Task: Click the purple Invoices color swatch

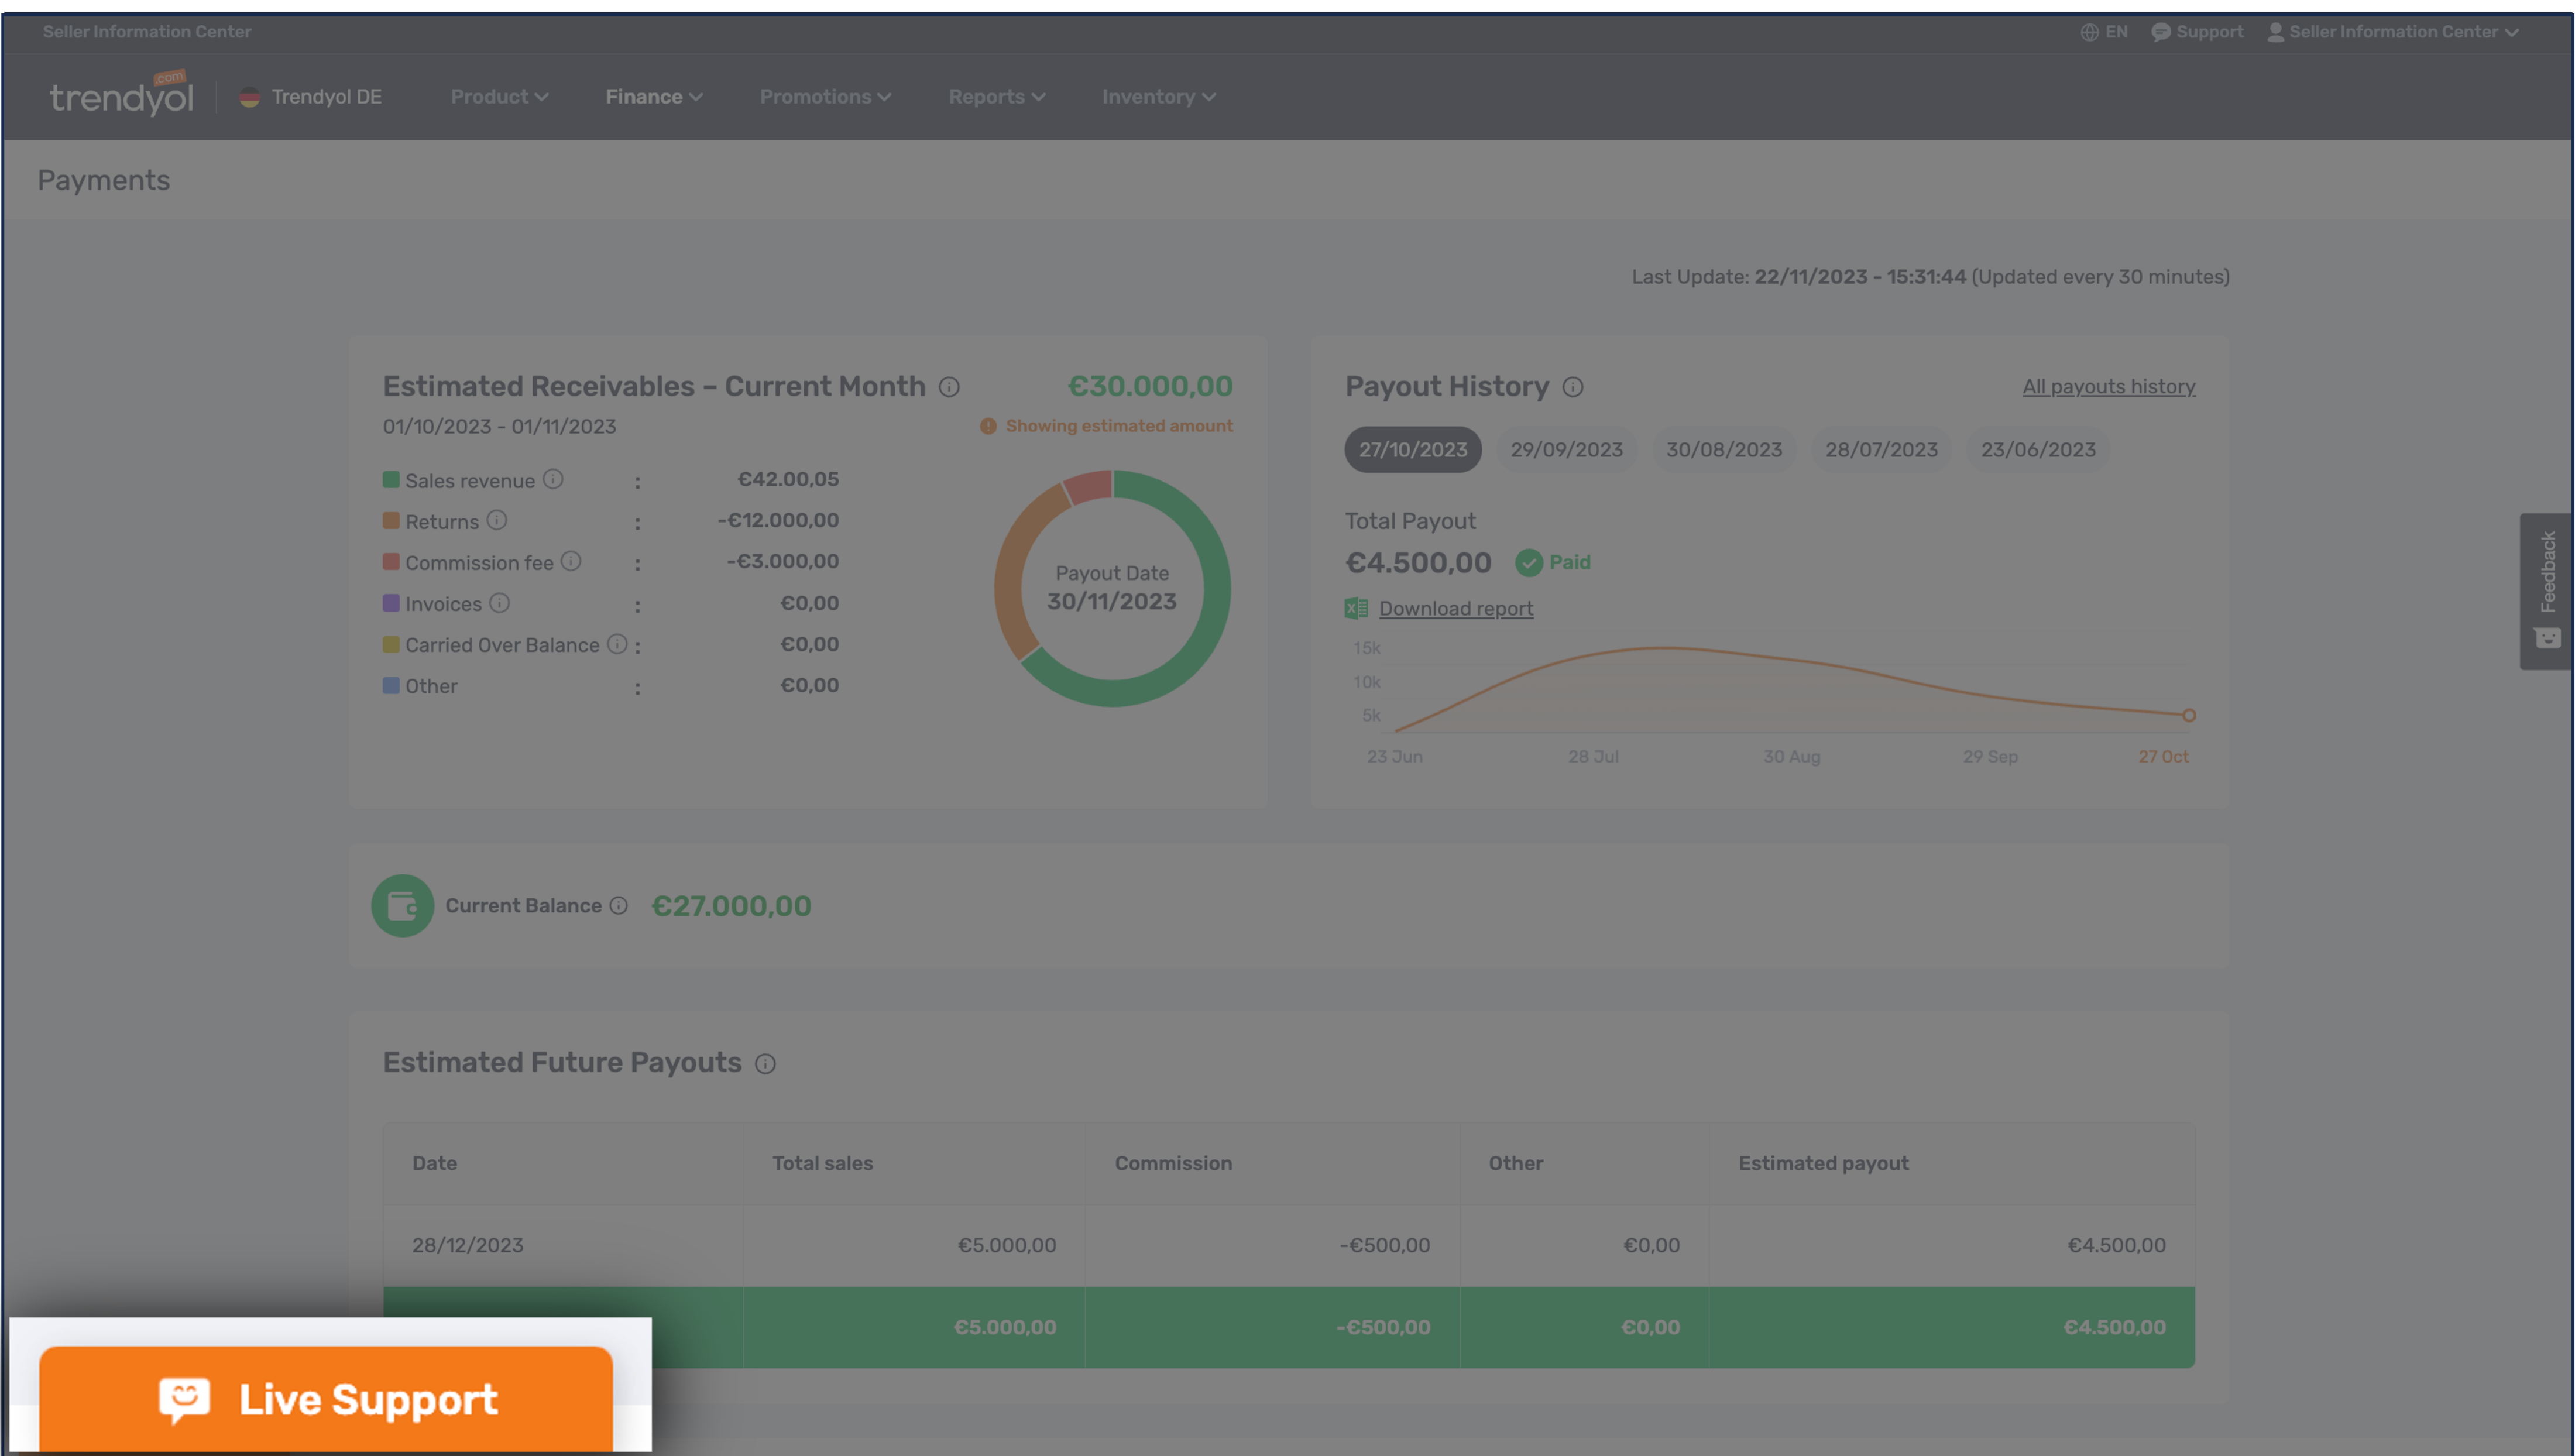Action: pyautogui.click(x=391, y=603)
